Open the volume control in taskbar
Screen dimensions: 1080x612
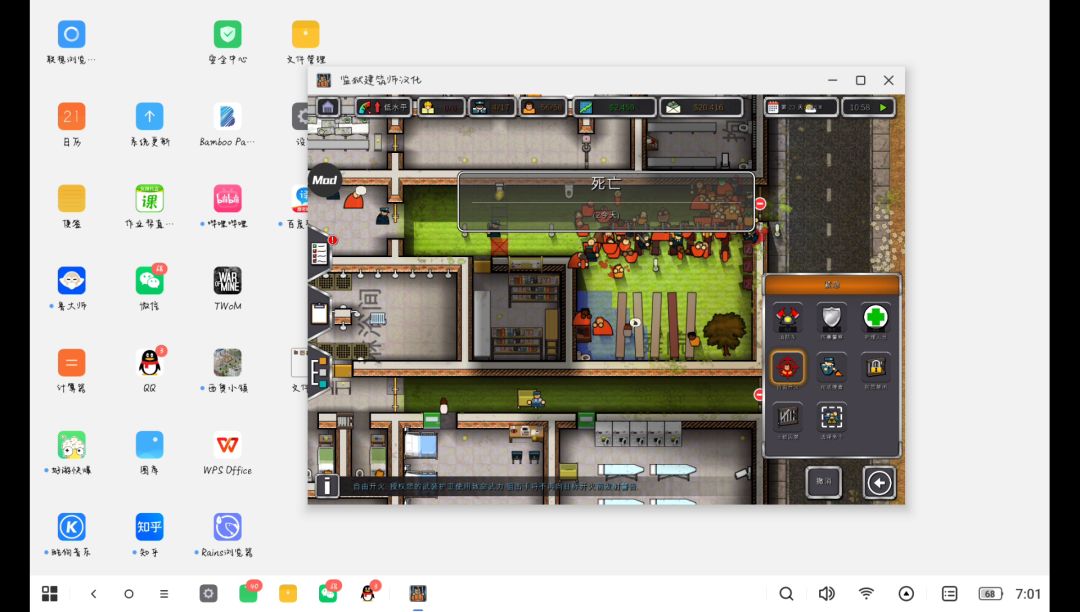826,594
